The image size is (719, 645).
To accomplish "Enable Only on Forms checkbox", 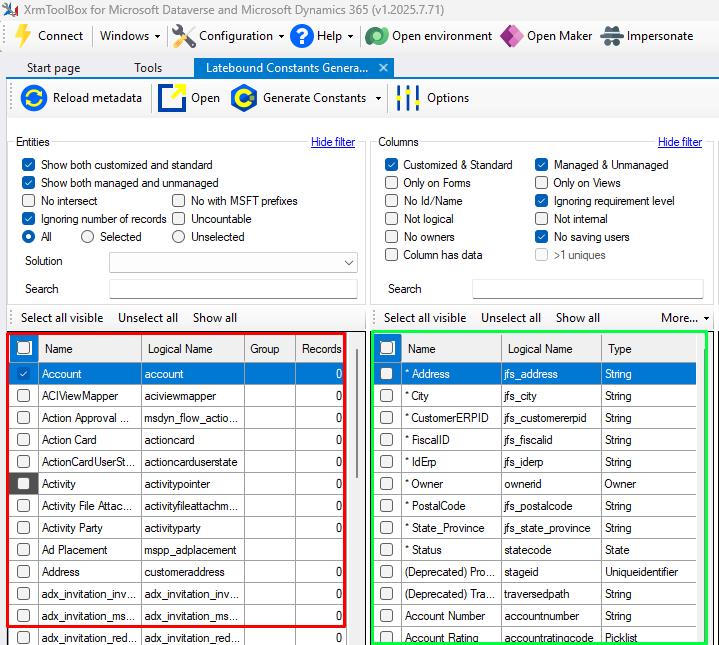I will pos(391,182).
